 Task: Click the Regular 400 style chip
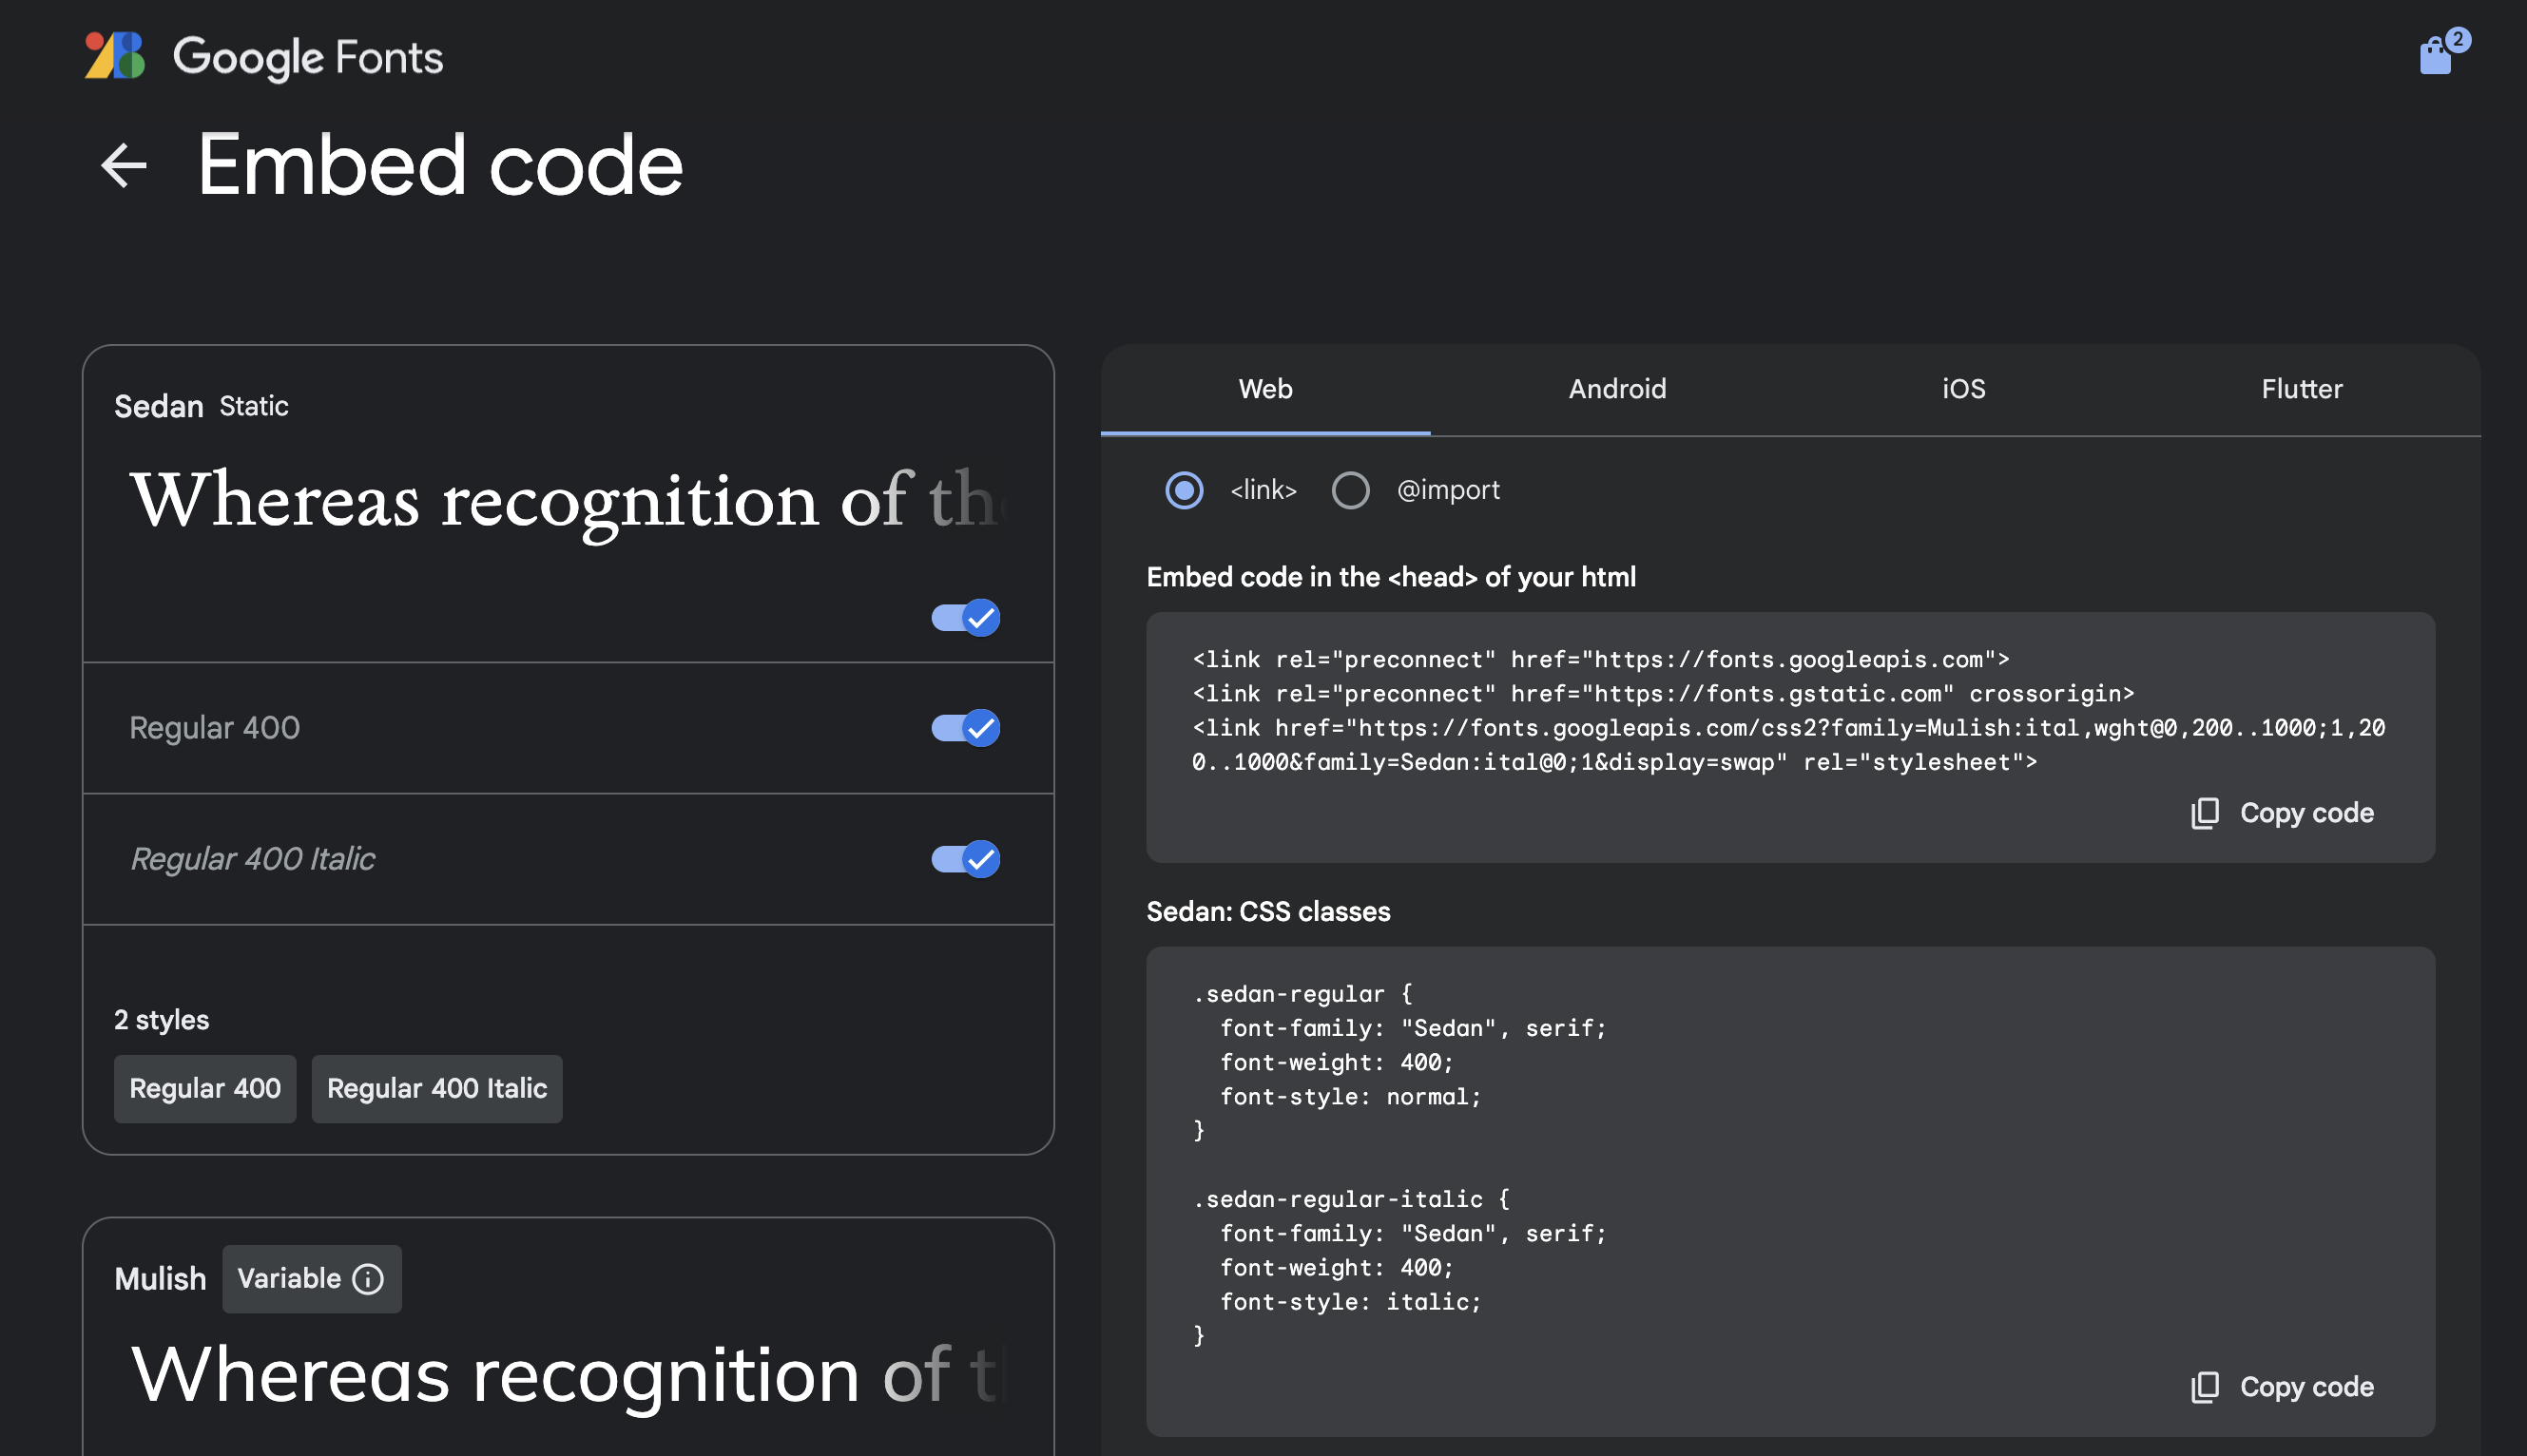[205, 1088]
